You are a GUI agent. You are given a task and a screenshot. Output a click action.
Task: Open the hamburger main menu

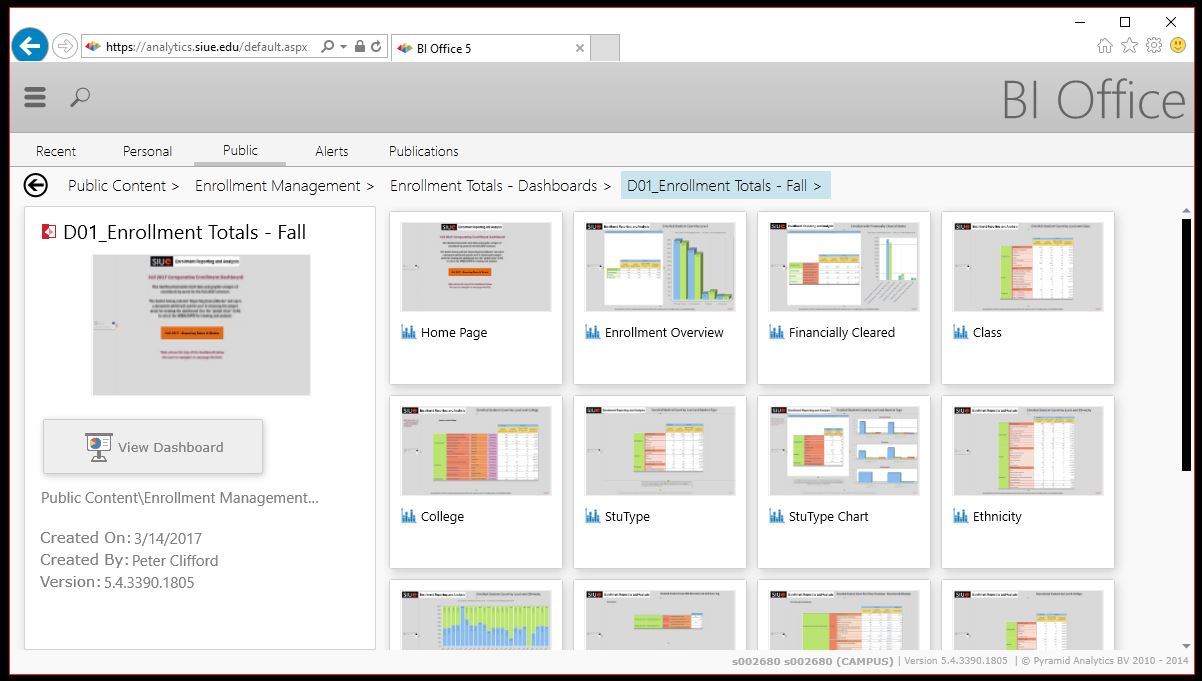tap(35, 97)
